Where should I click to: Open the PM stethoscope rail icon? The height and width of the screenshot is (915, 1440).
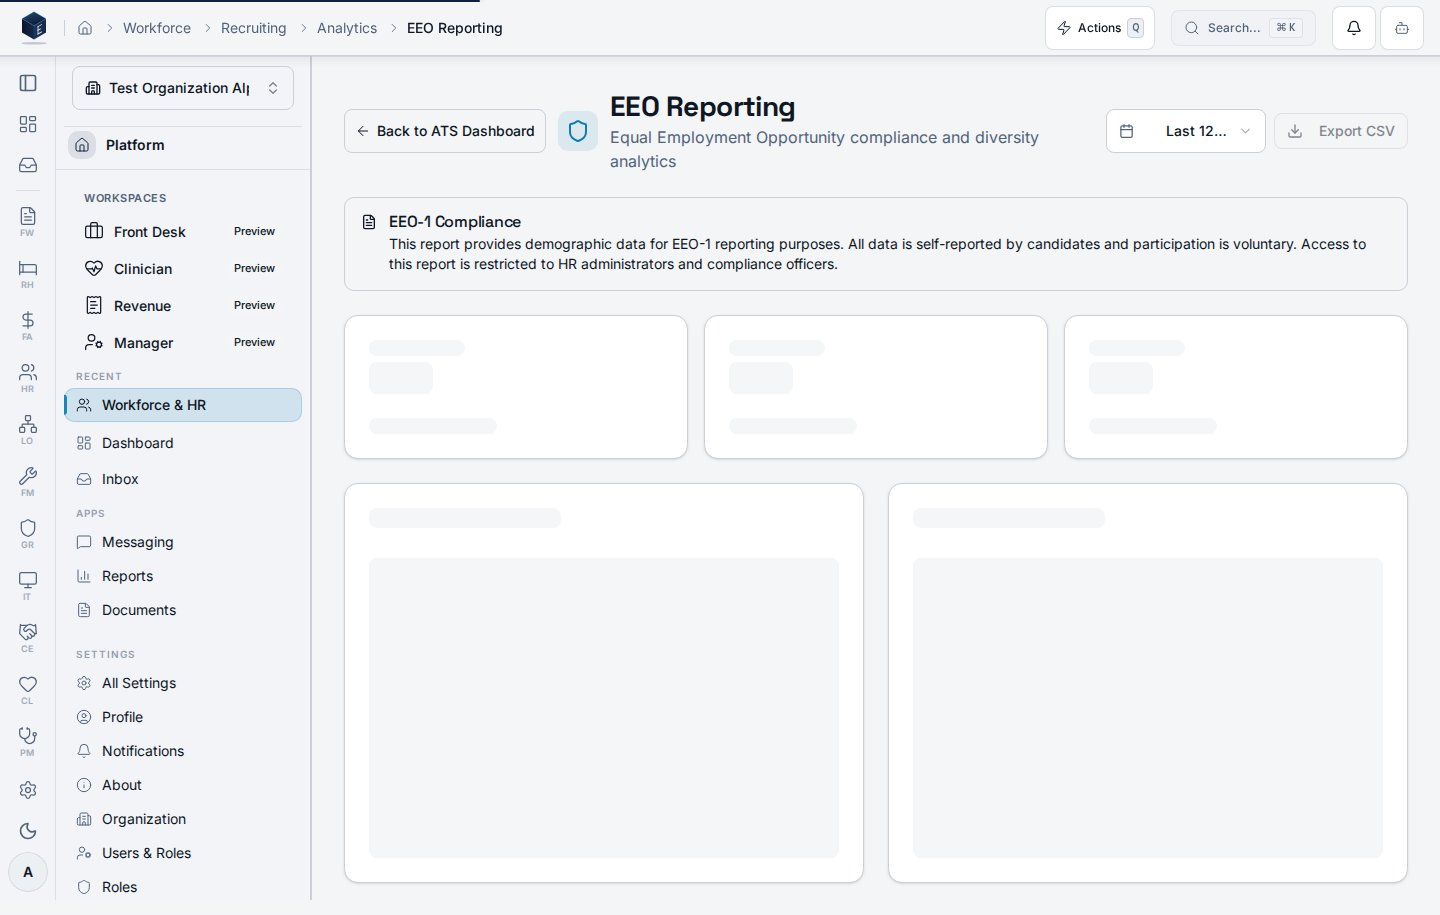point(28,741)
